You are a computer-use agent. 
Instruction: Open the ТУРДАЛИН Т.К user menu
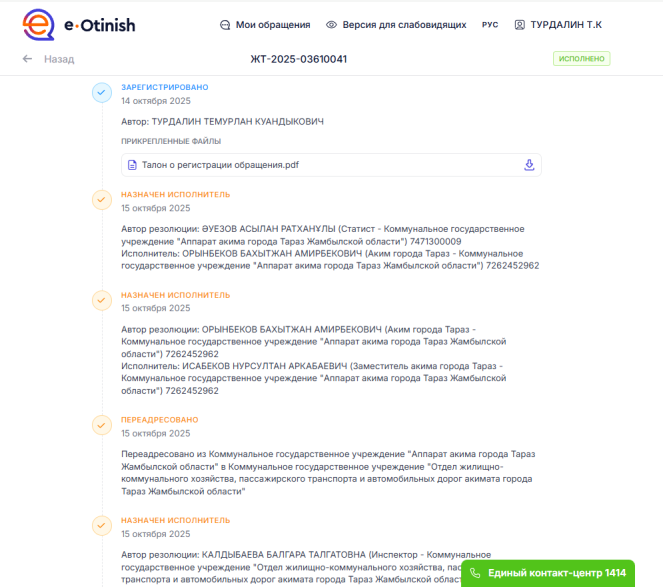[x=567, y=25]
